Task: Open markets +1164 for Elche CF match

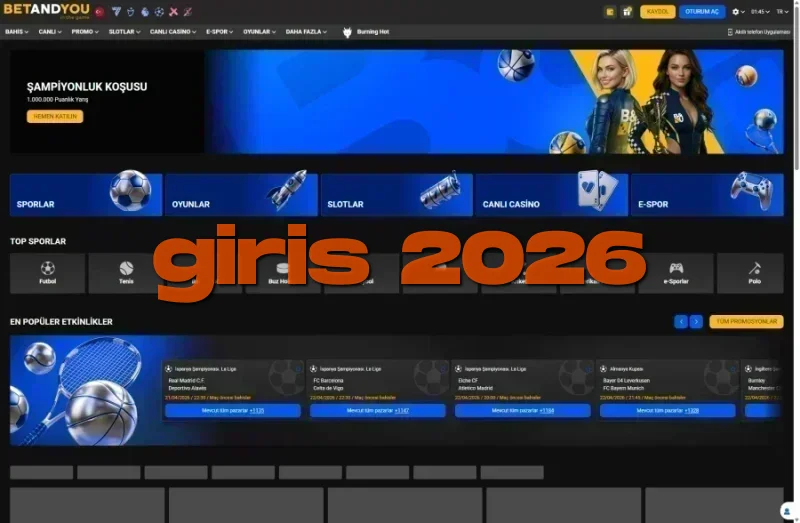Action: coord(522,411)
